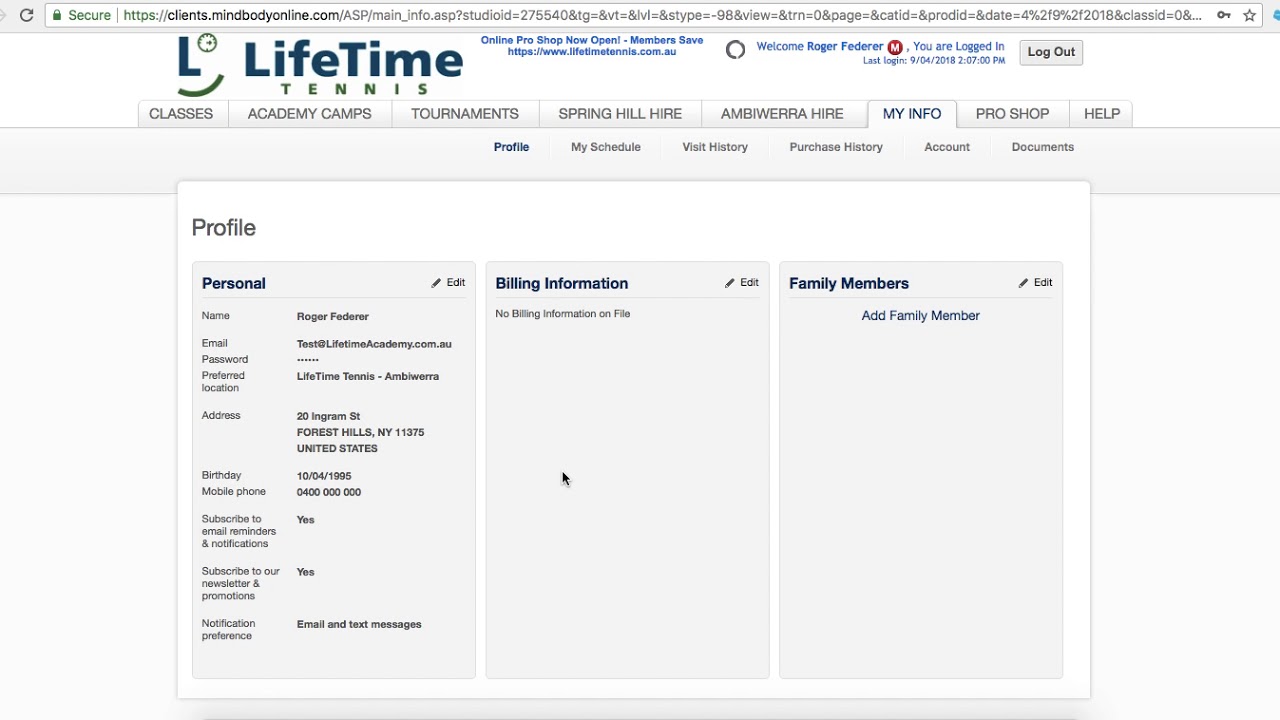Open the lifetimetennis.com.au Pro Shop link
This screenshot has height=720, width=1280.
point(592,52)
